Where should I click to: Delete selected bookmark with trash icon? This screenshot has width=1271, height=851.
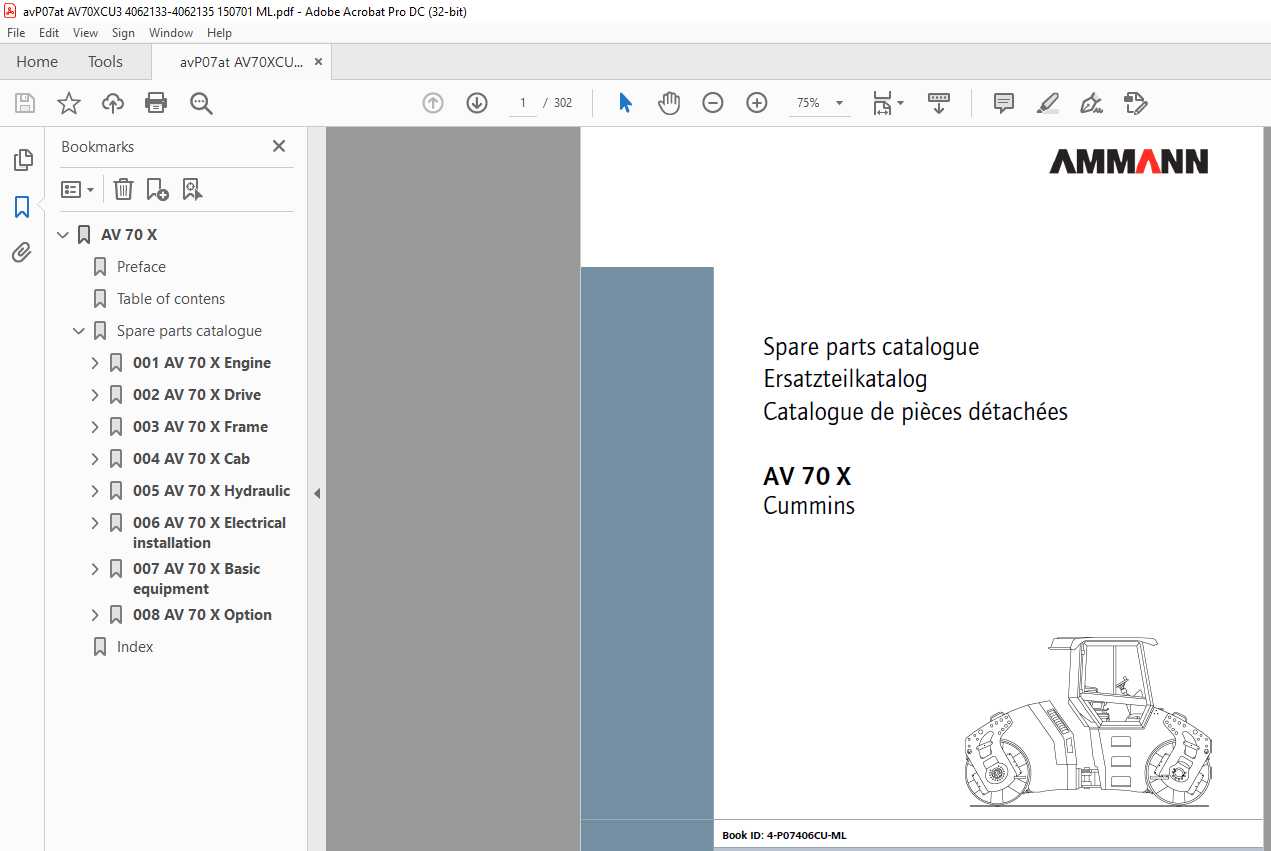point(123,189)
